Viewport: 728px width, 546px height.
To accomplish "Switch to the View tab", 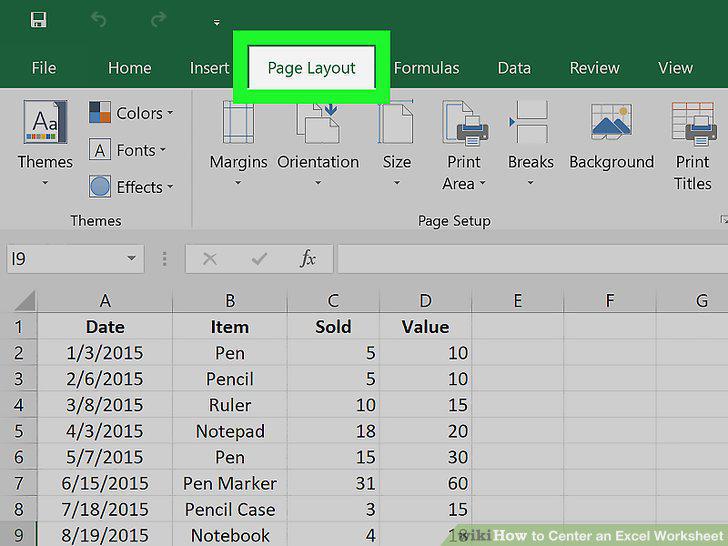I will click(675, 68).
